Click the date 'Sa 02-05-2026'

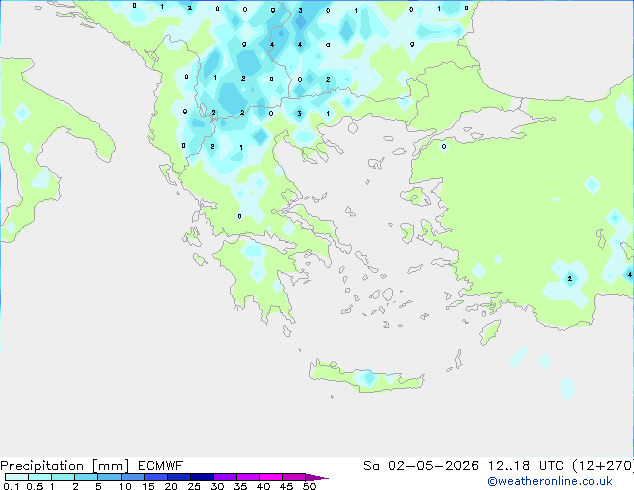coord(421,466)
